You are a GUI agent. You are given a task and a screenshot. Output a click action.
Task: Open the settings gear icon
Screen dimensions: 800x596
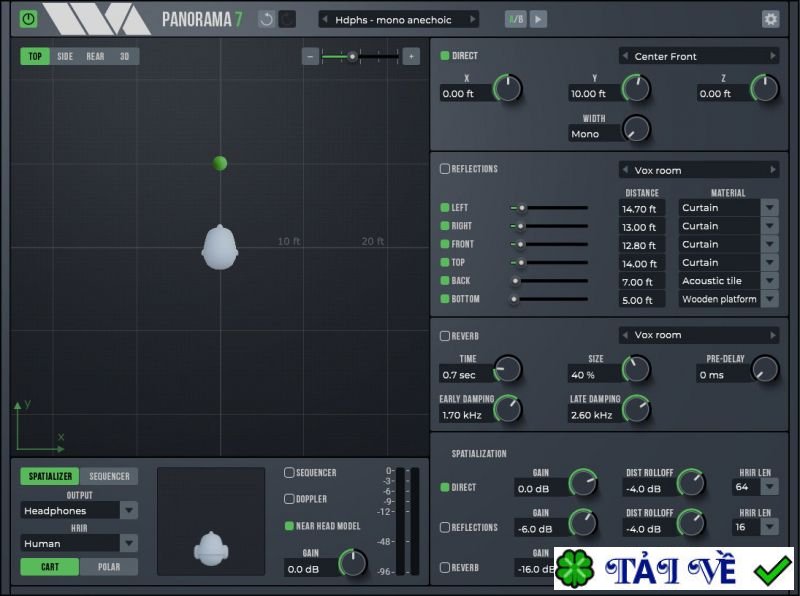coord(770,19)
